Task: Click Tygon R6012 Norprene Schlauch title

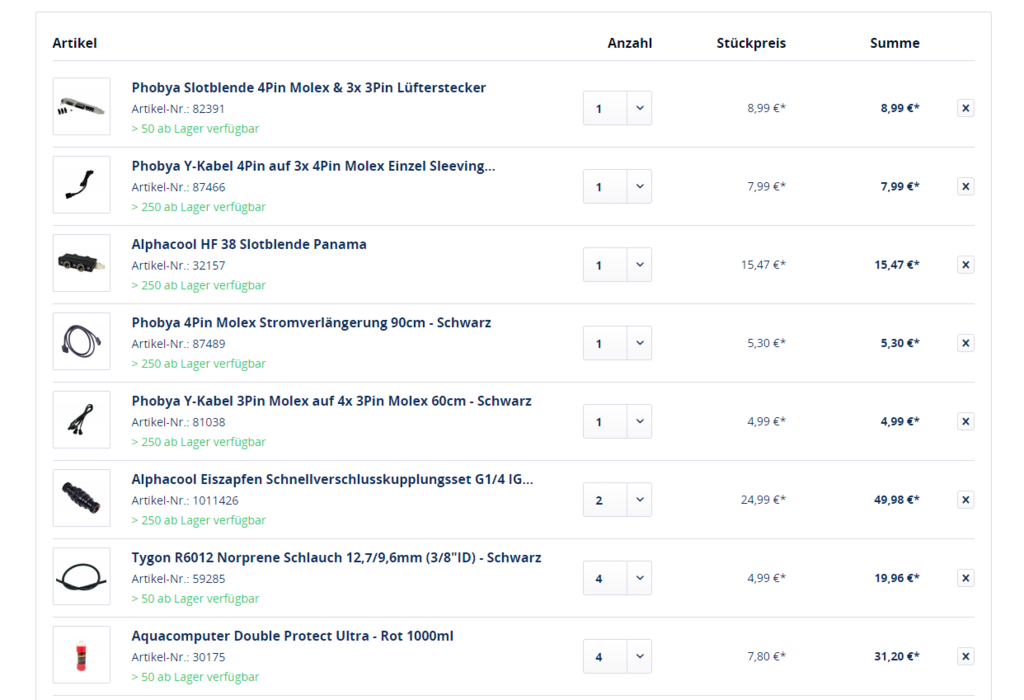Action: pos(336,558)
